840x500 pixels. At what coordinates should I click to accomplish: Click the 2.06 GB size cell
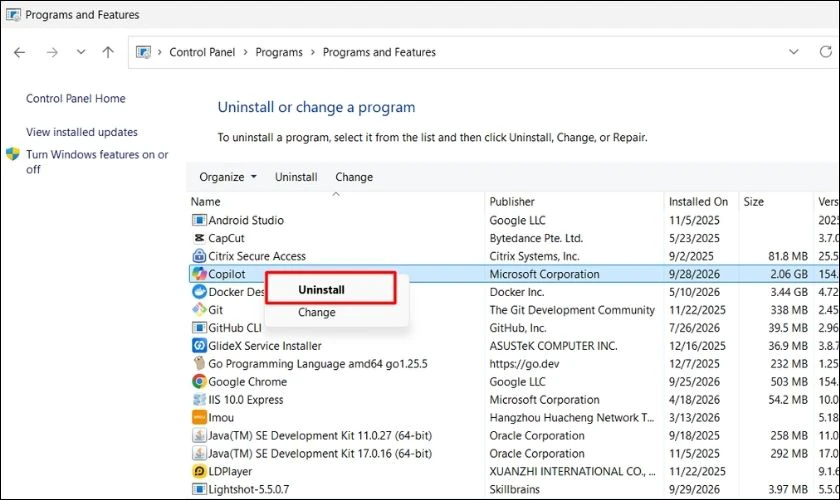[x=789, y=274]
